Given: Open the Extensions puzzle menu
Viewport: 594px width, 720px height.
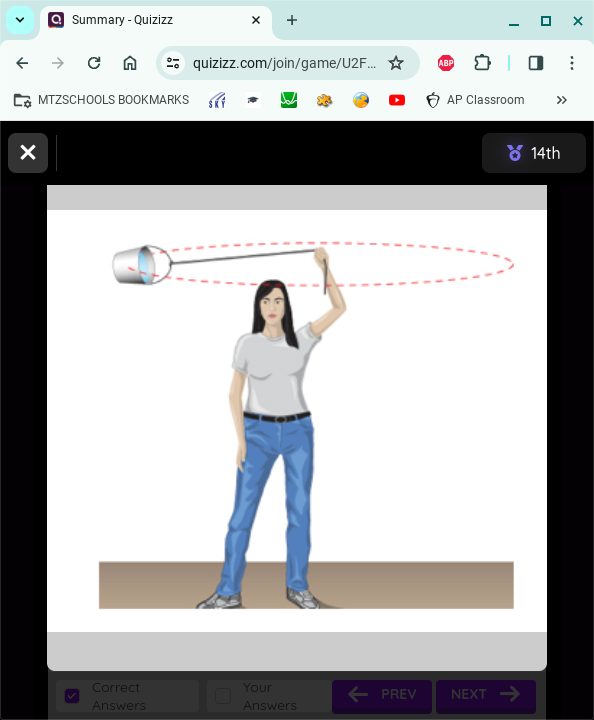Looking at the screenshot, I should coord(482,63).
